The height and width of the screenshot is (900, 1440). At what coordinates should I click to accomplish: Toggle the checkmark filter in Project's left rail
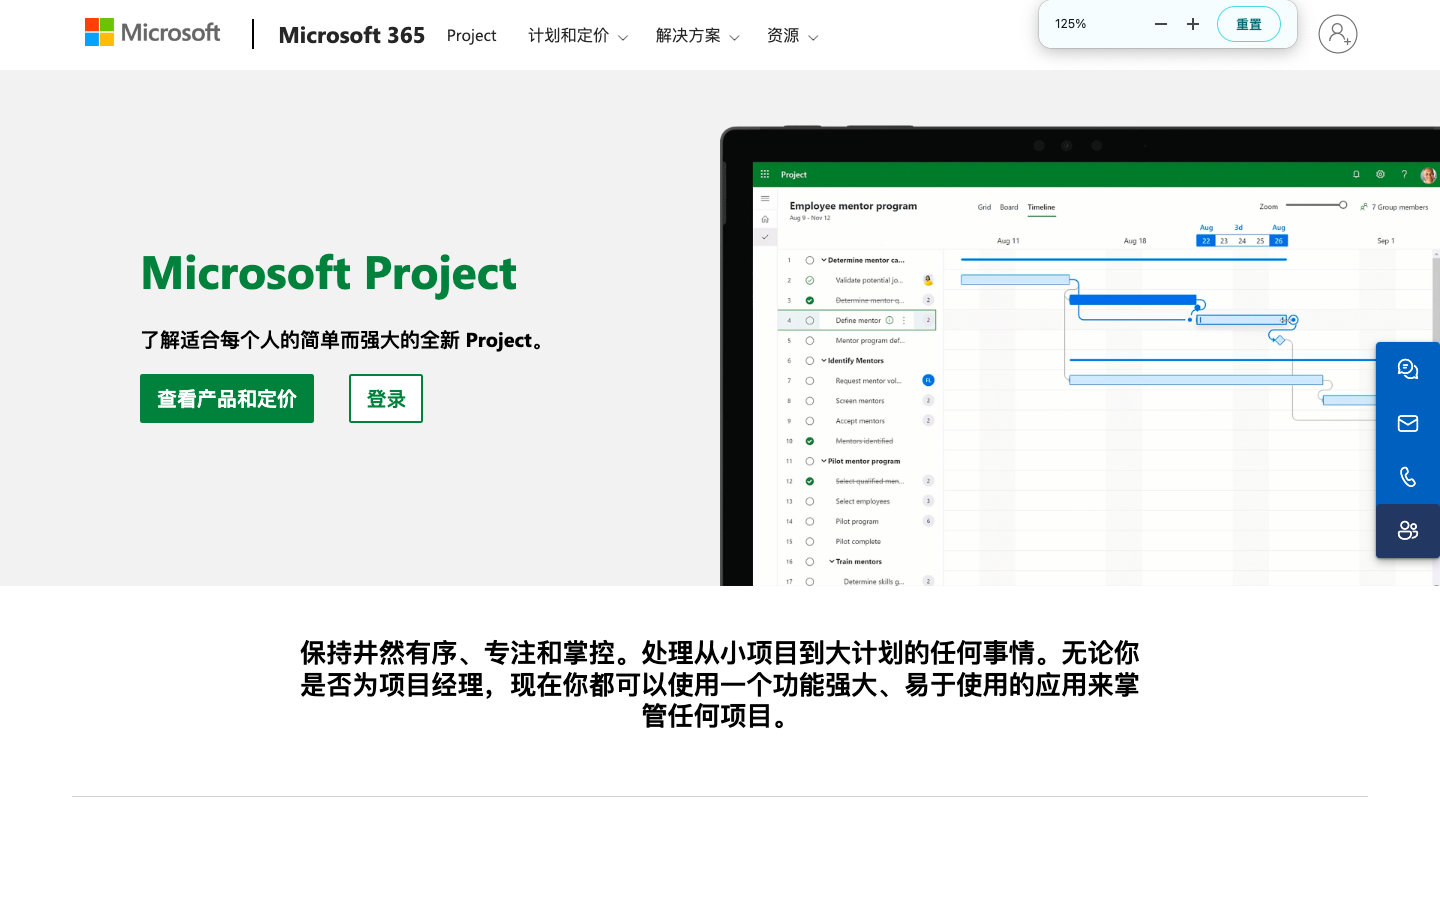click(765, 237)
